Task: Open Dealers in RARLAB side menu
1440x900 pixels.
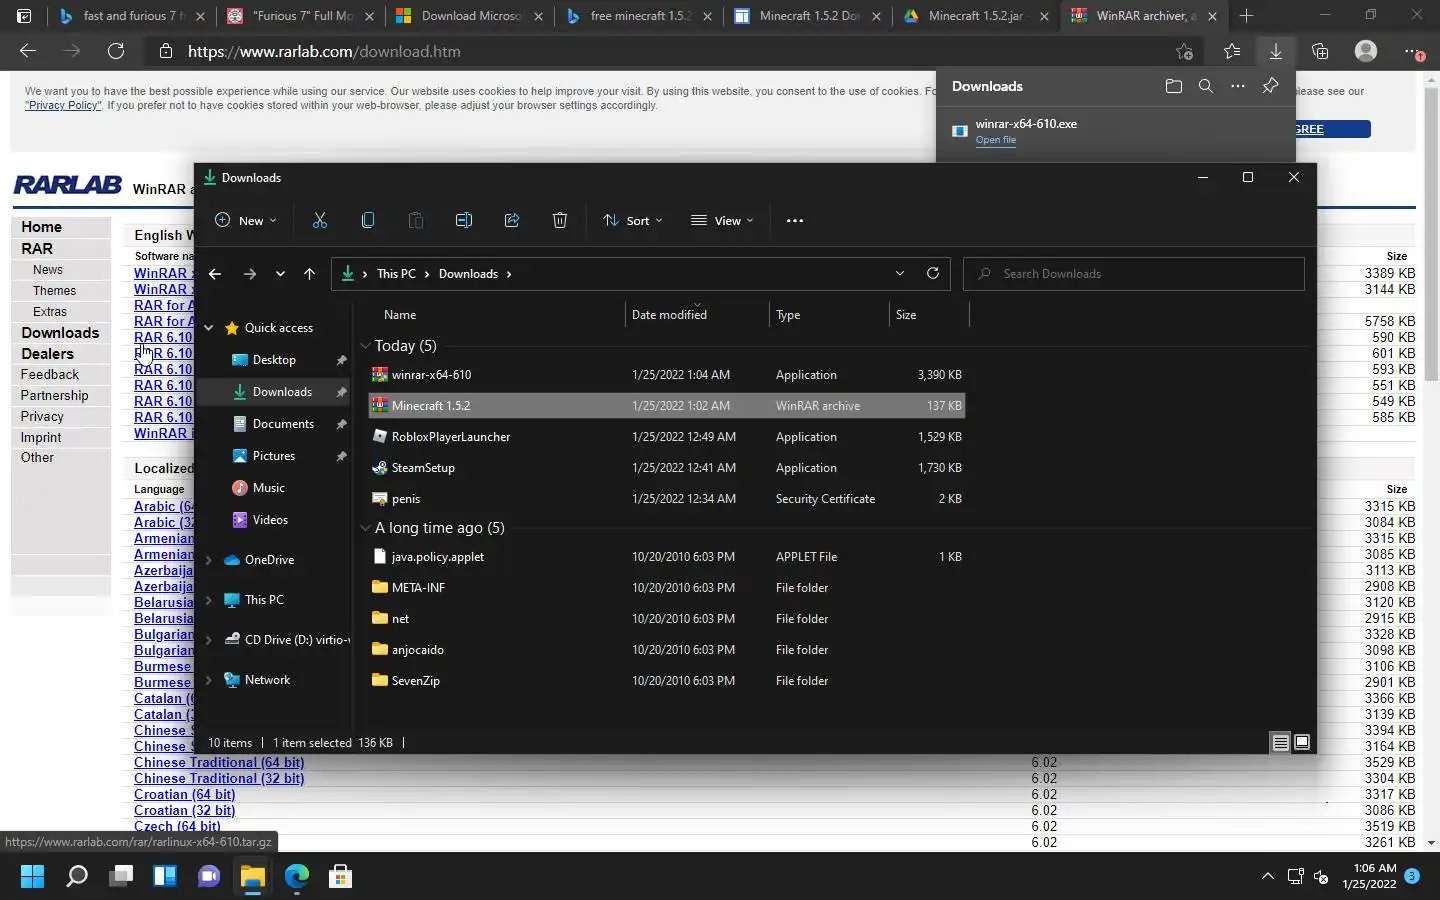Action: [x=47, y=354]
